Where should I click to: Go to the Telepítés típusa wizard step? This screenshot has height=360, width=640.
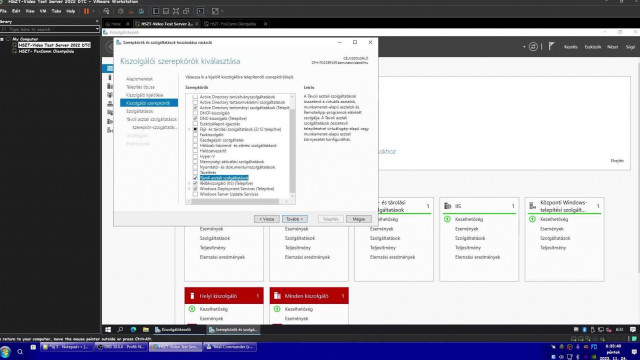pyautogui.click(x=140, y=87)
